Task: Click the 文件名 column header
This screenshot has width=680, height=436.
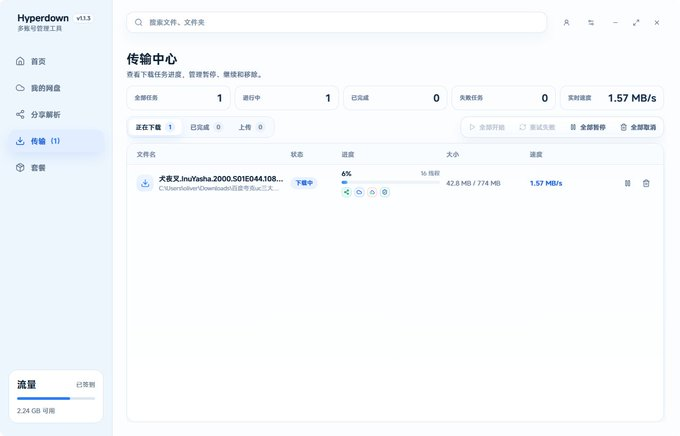Action: (x=146, y=154)
